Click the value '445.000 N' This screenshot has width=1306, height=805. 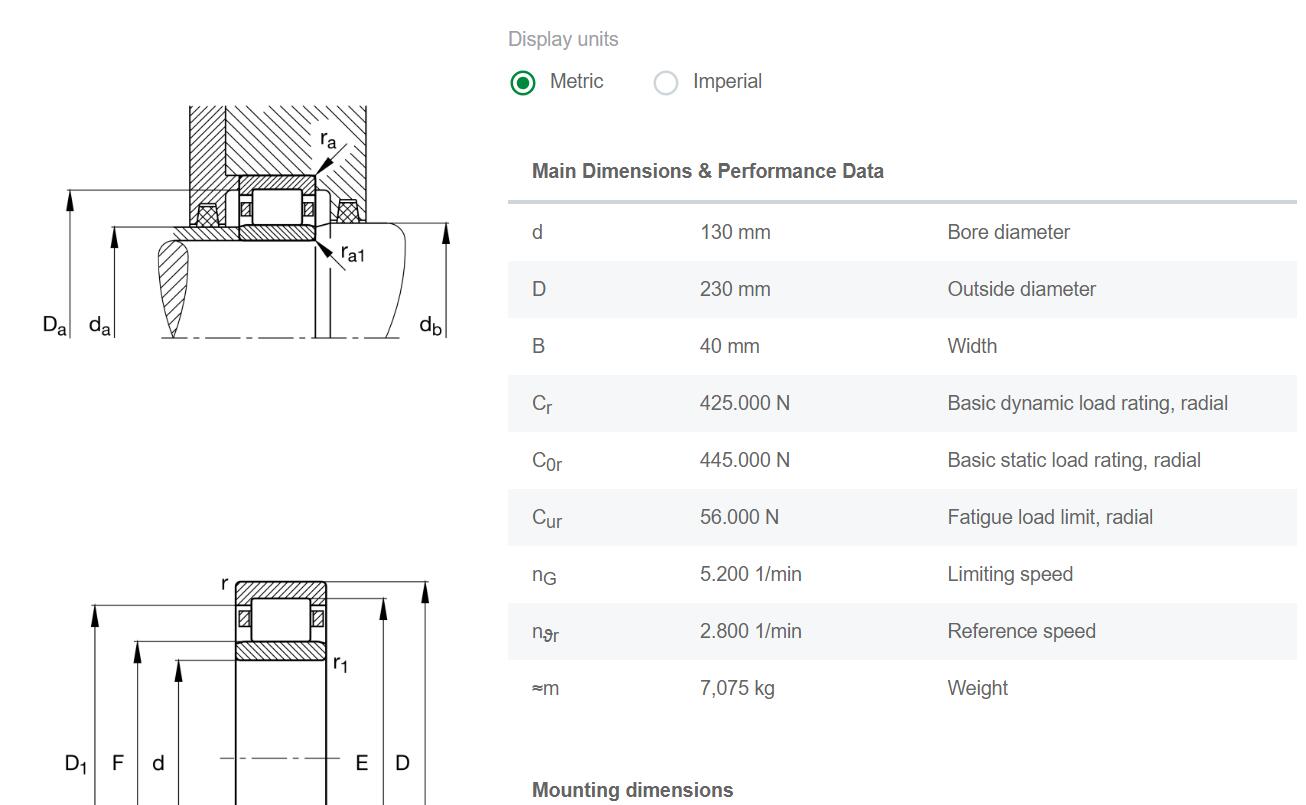tap(745, 460)
